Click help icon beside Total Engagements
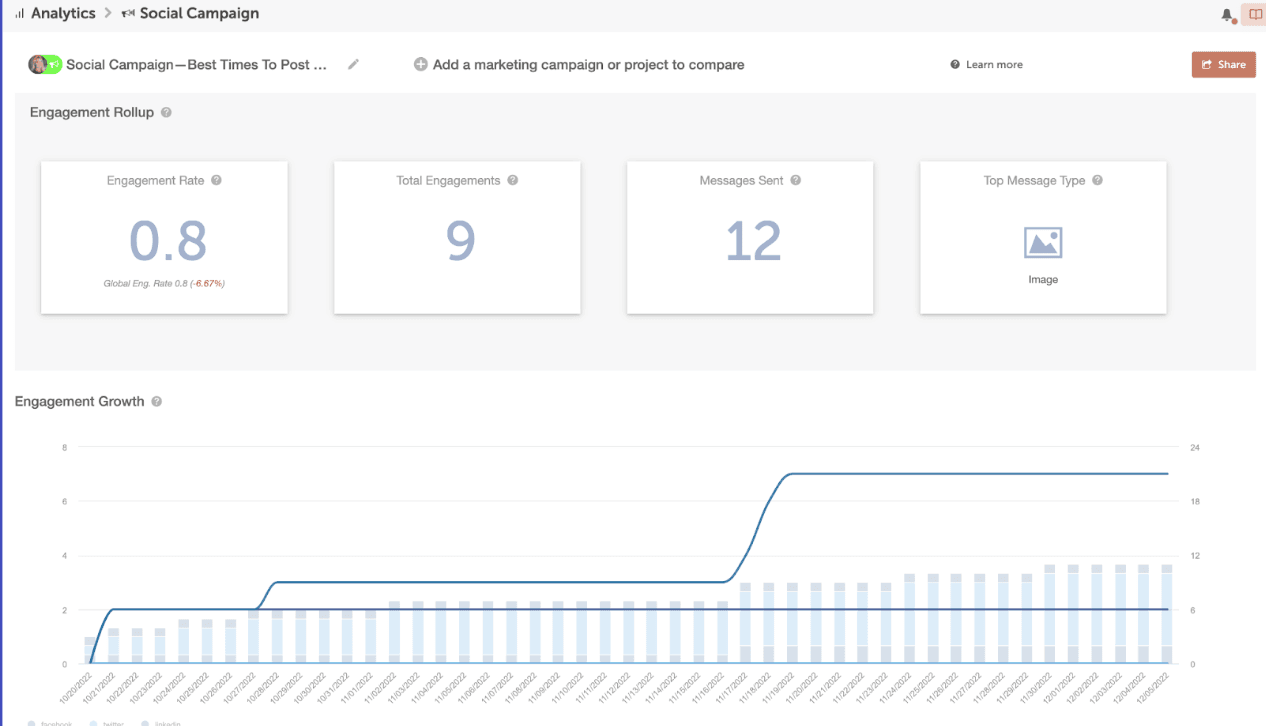Viewport: 1266px width, 726px height. coord(512,181)
